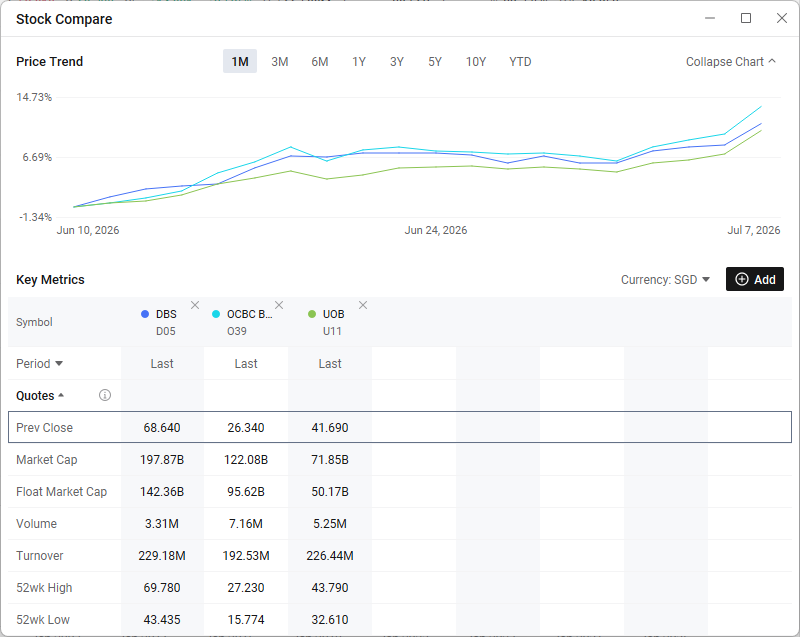Click DBS Prev Close value 68.640
800x637 pixels.
(x=162, y=428)
